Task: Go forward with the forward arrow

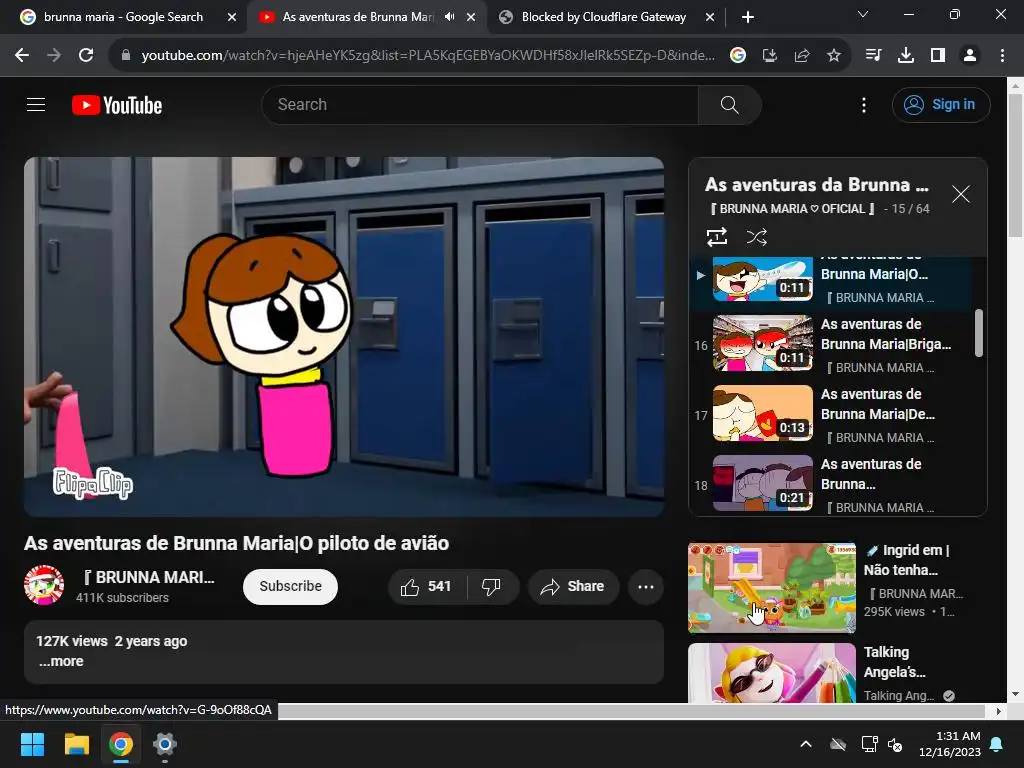Action: click(x=54, y=56)
